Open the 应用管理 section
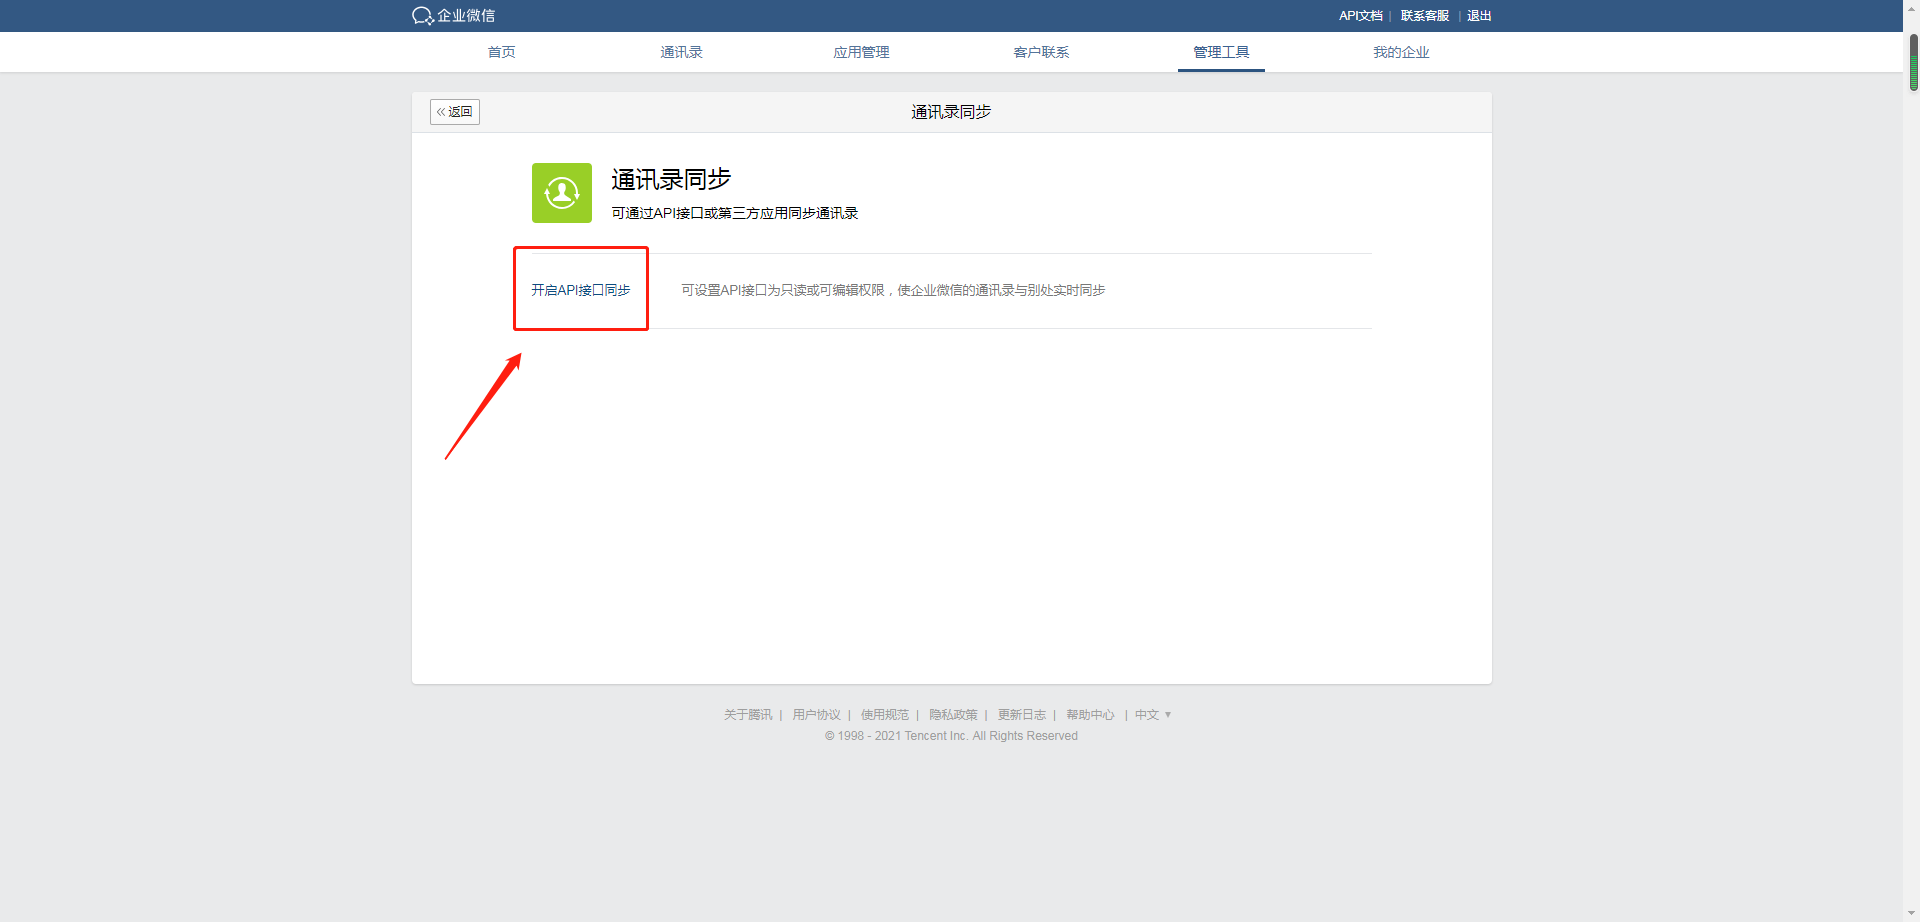Screen dimensions: 1920x922 [x=861, y=52]
